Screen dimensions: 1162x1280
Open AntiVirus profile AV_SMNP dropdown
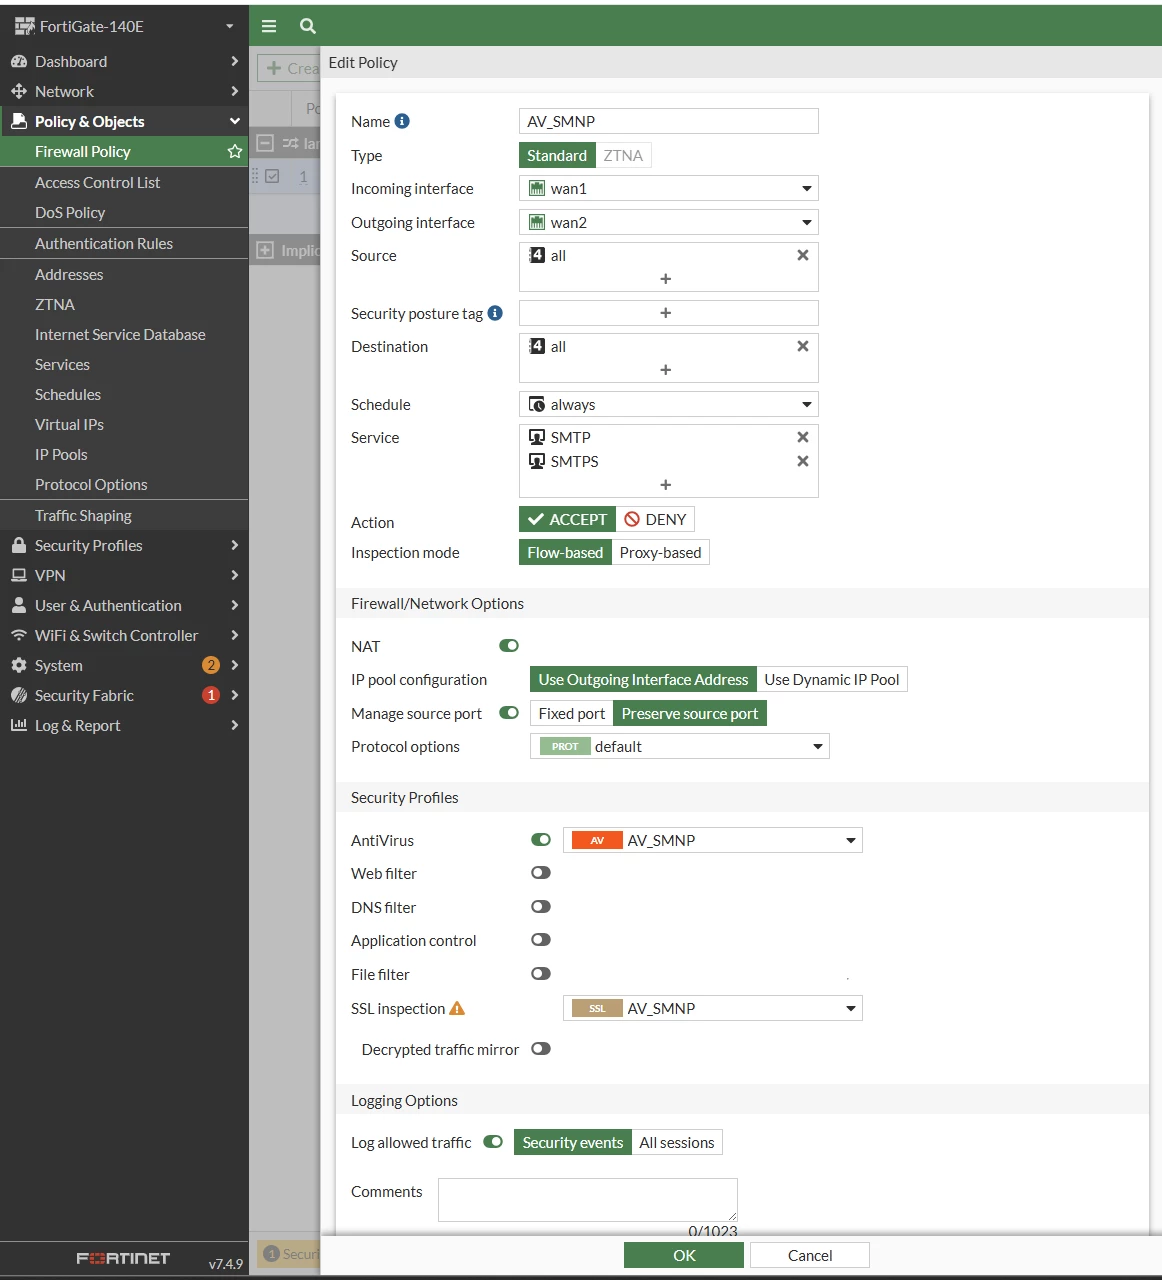[713, 840]
